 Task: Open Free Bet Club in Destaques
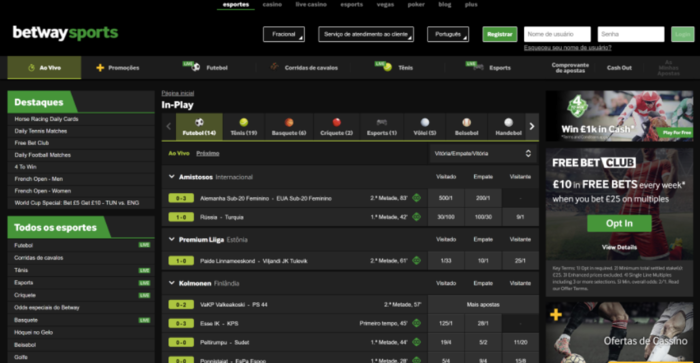coord(81,143)
